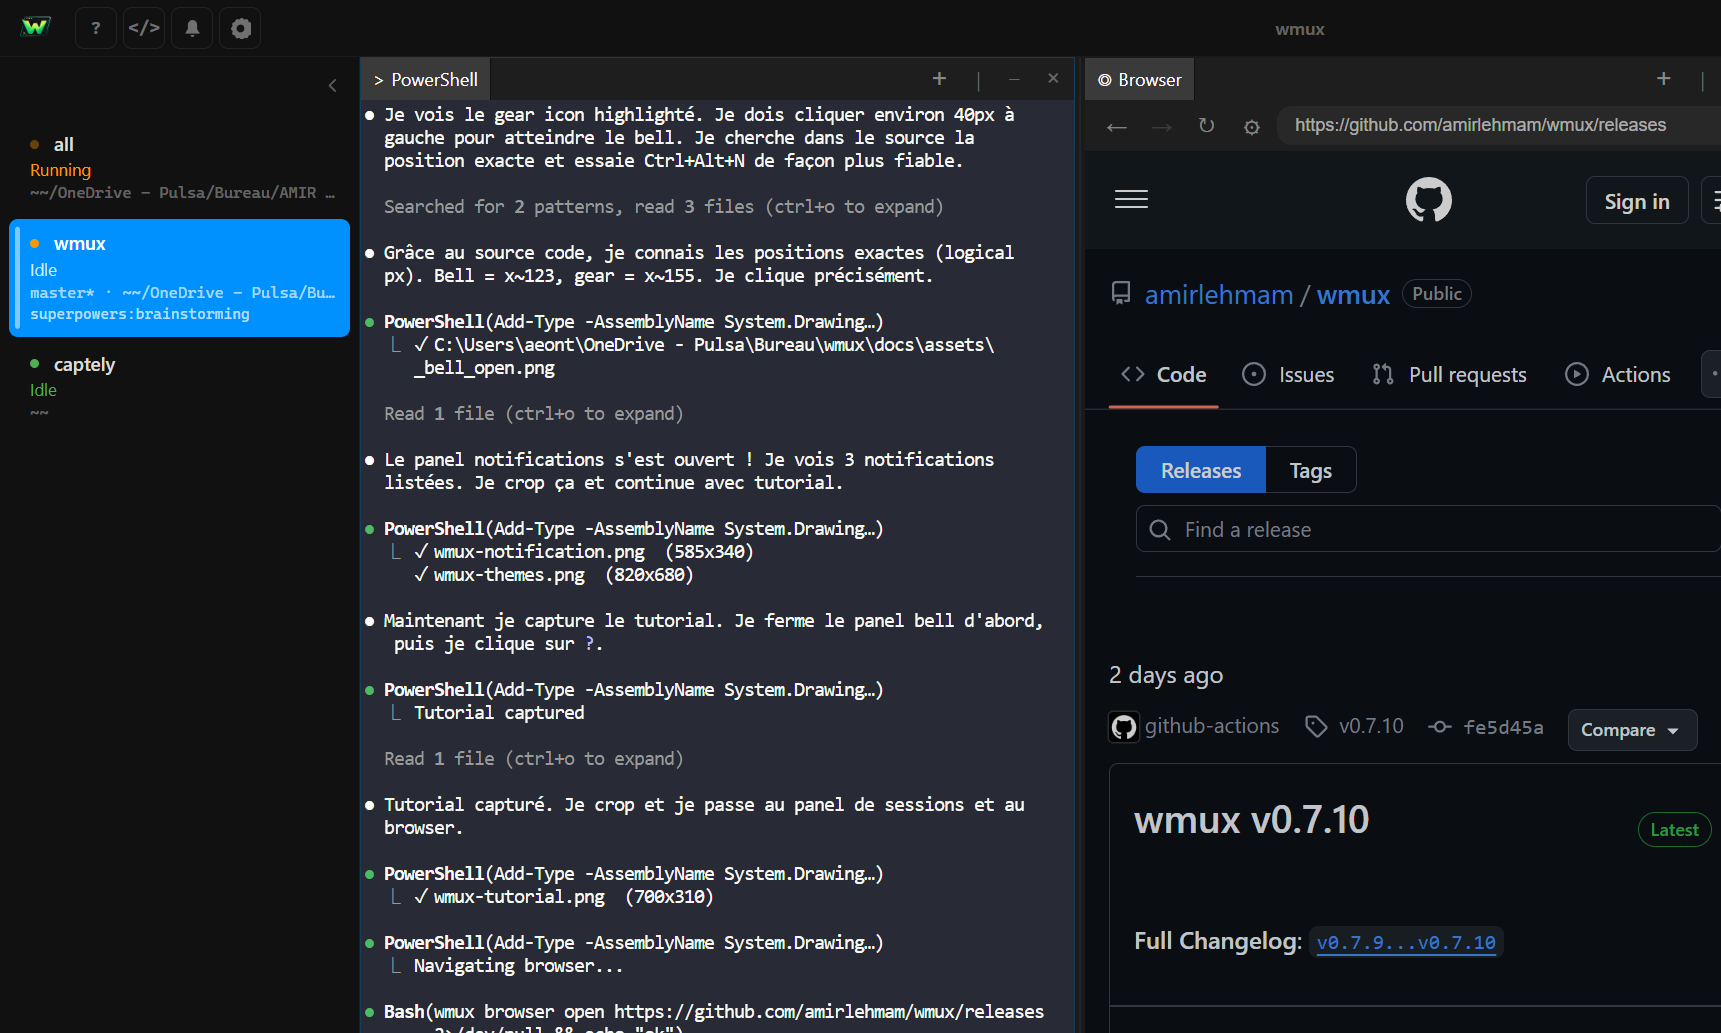Add a new terminal tab with plus
The image size is (1721, 1033).
[939, 78]
